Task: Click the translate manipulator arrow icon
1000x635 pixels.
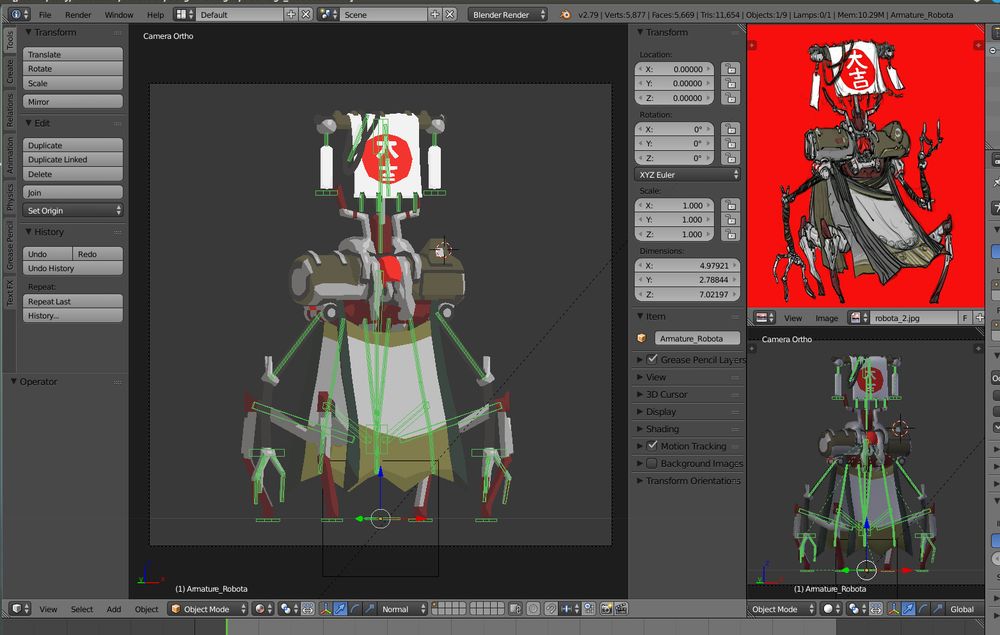Action: click(x=341, y=609)
